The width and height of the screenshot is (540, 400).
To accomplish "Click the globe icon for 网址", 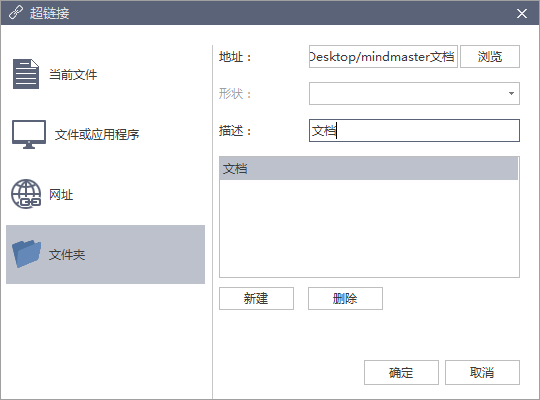I will click(26, 194).
